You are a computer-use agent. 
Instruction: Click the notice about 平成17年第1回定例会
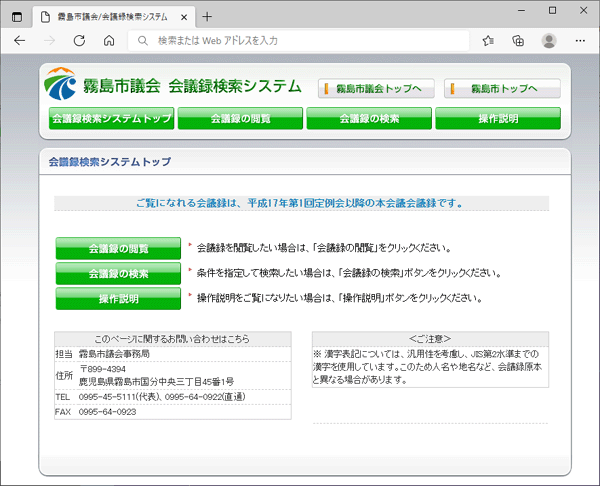(300, 203)
